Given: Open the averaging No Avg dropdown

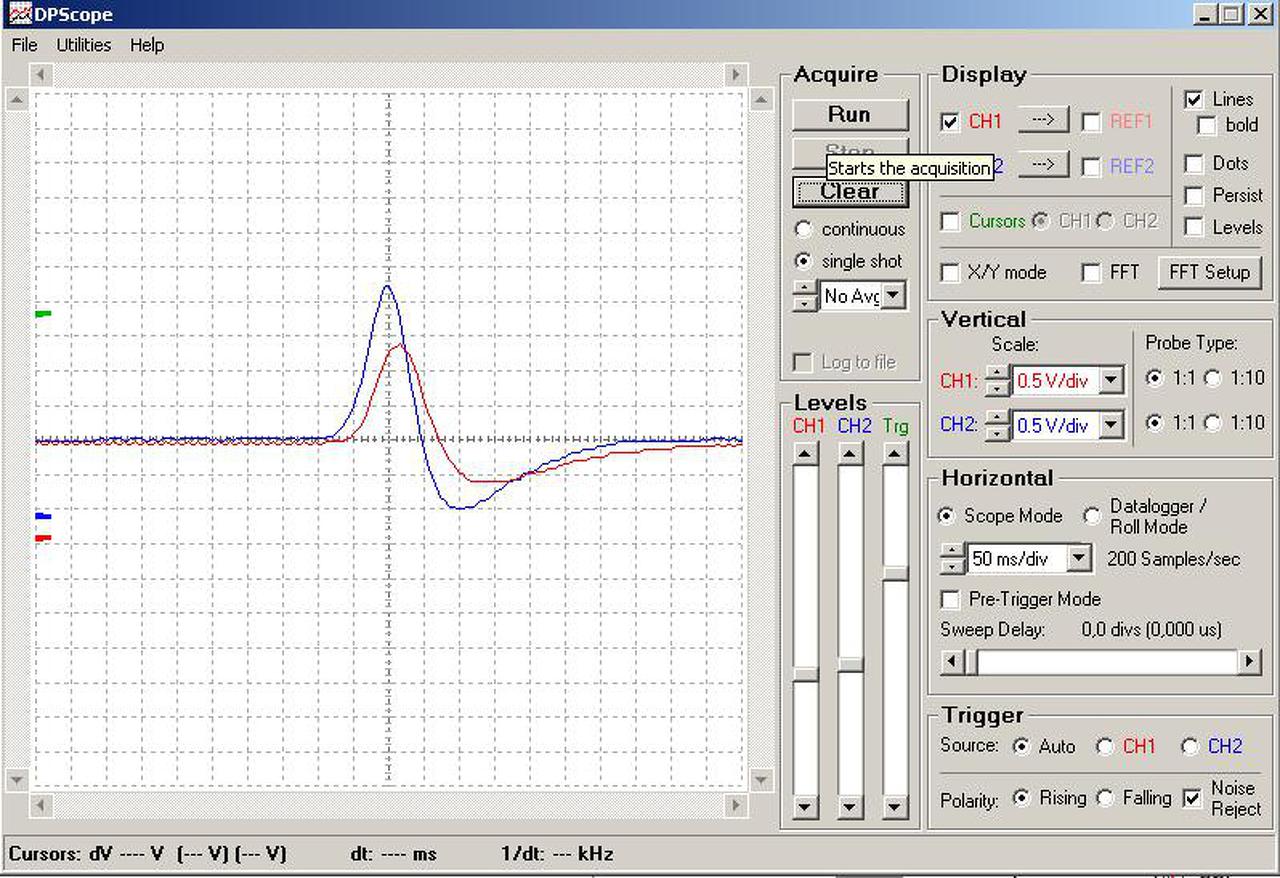Looking at the screenshot, I should click(894, 295).
